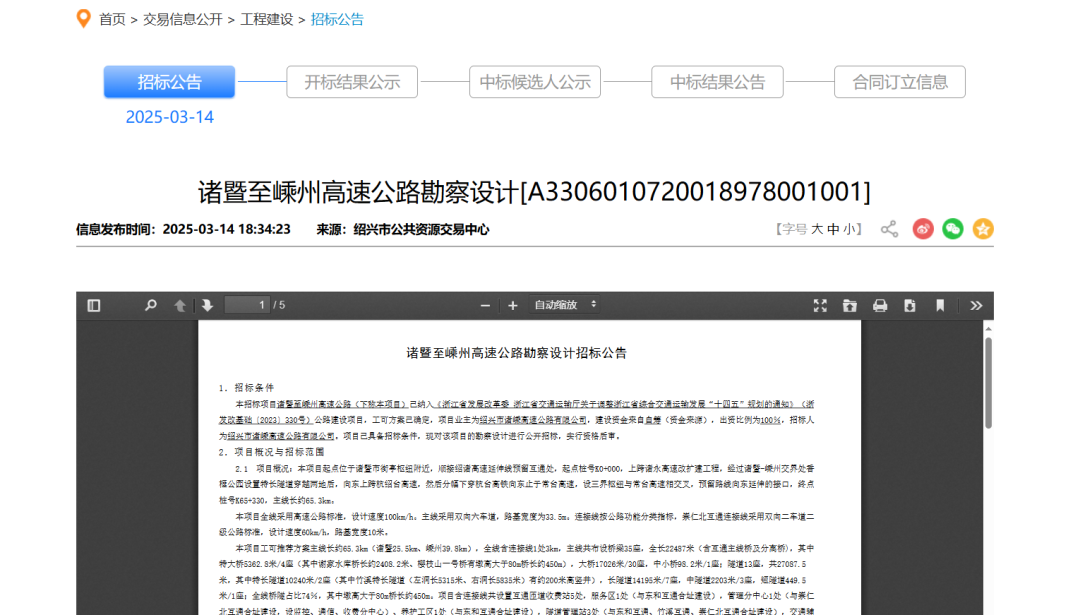Screen dimensions: 1080x615
Task: Zoom out the PDF document
Action: (485, 305)
